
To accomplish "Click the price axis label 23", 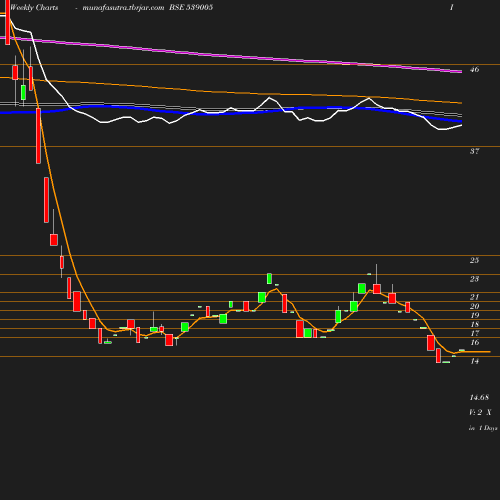I will pyautogui.click(x=474, y=279).
